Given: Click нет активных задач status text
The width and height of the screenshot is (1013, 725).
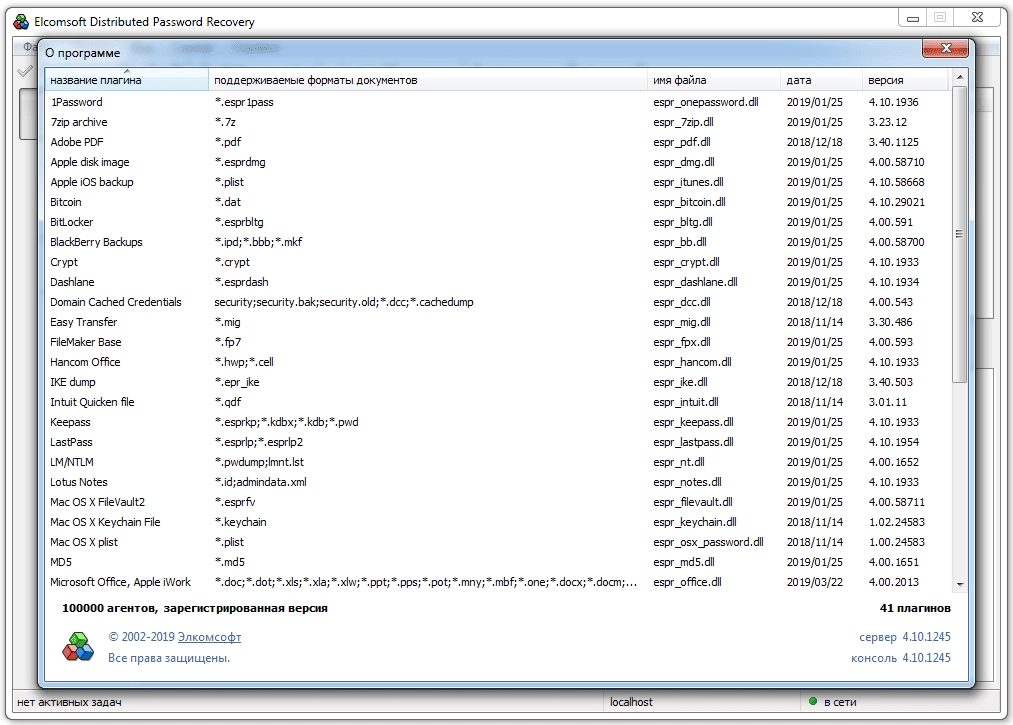Looking at the screenshot, I should click(x=69, y=702).
